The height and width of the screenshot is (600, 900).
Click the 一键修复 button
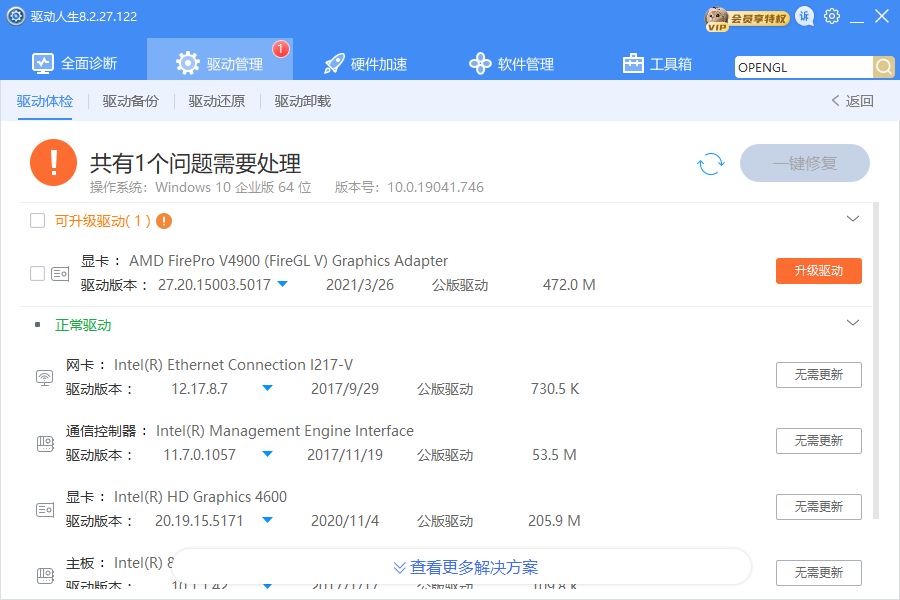click(805, 163)
